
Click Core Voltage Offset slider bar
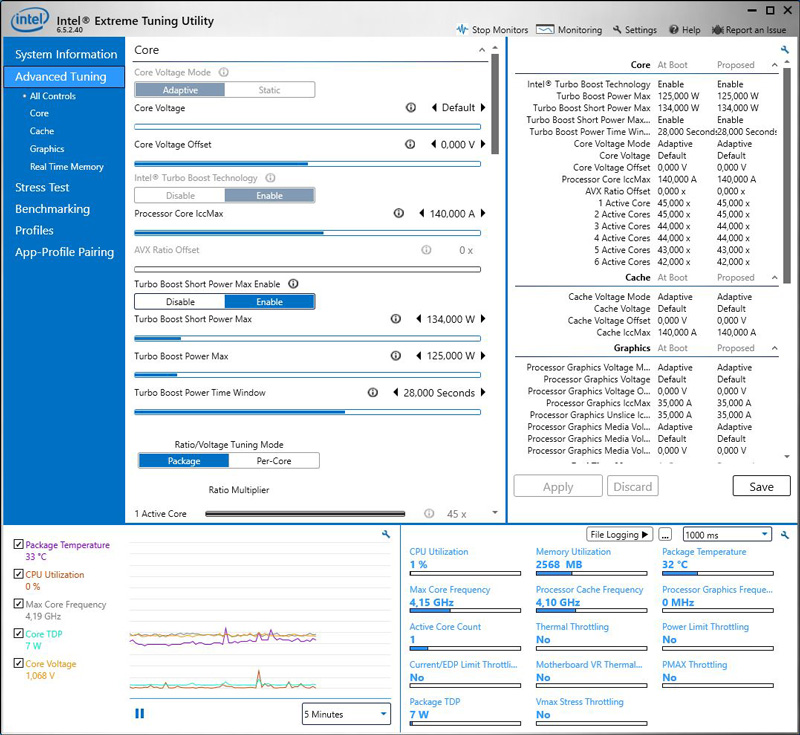point(307,164)
